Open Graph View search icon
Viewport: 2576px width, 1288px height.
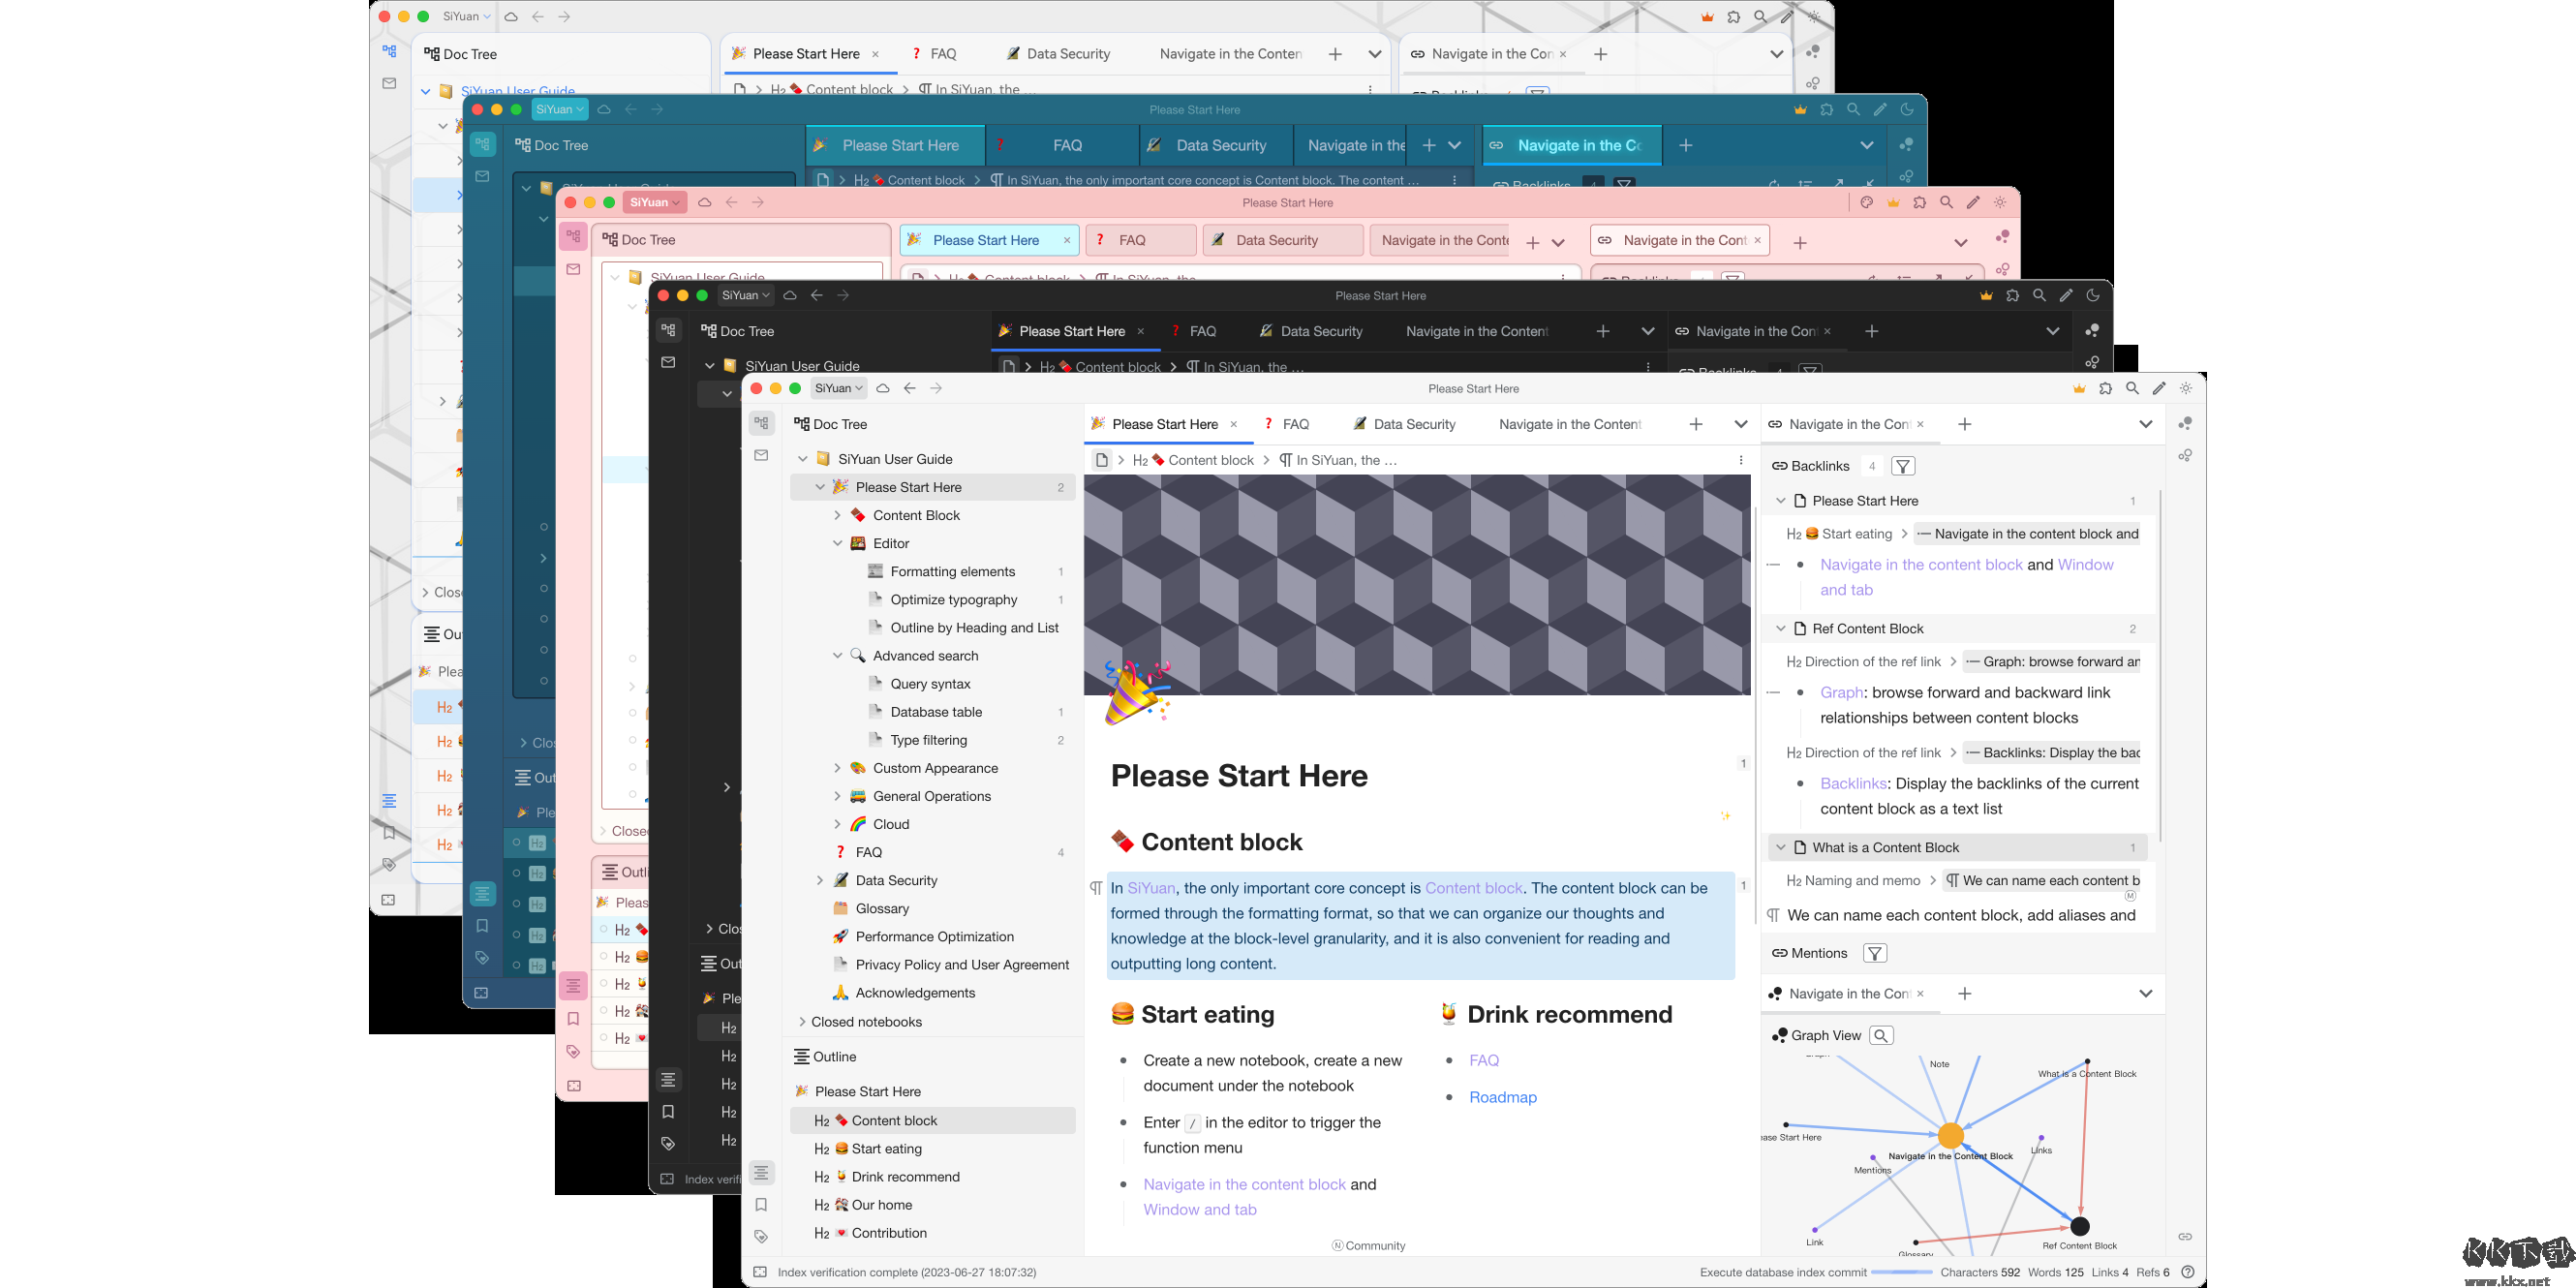[x=1880, y=1036]
